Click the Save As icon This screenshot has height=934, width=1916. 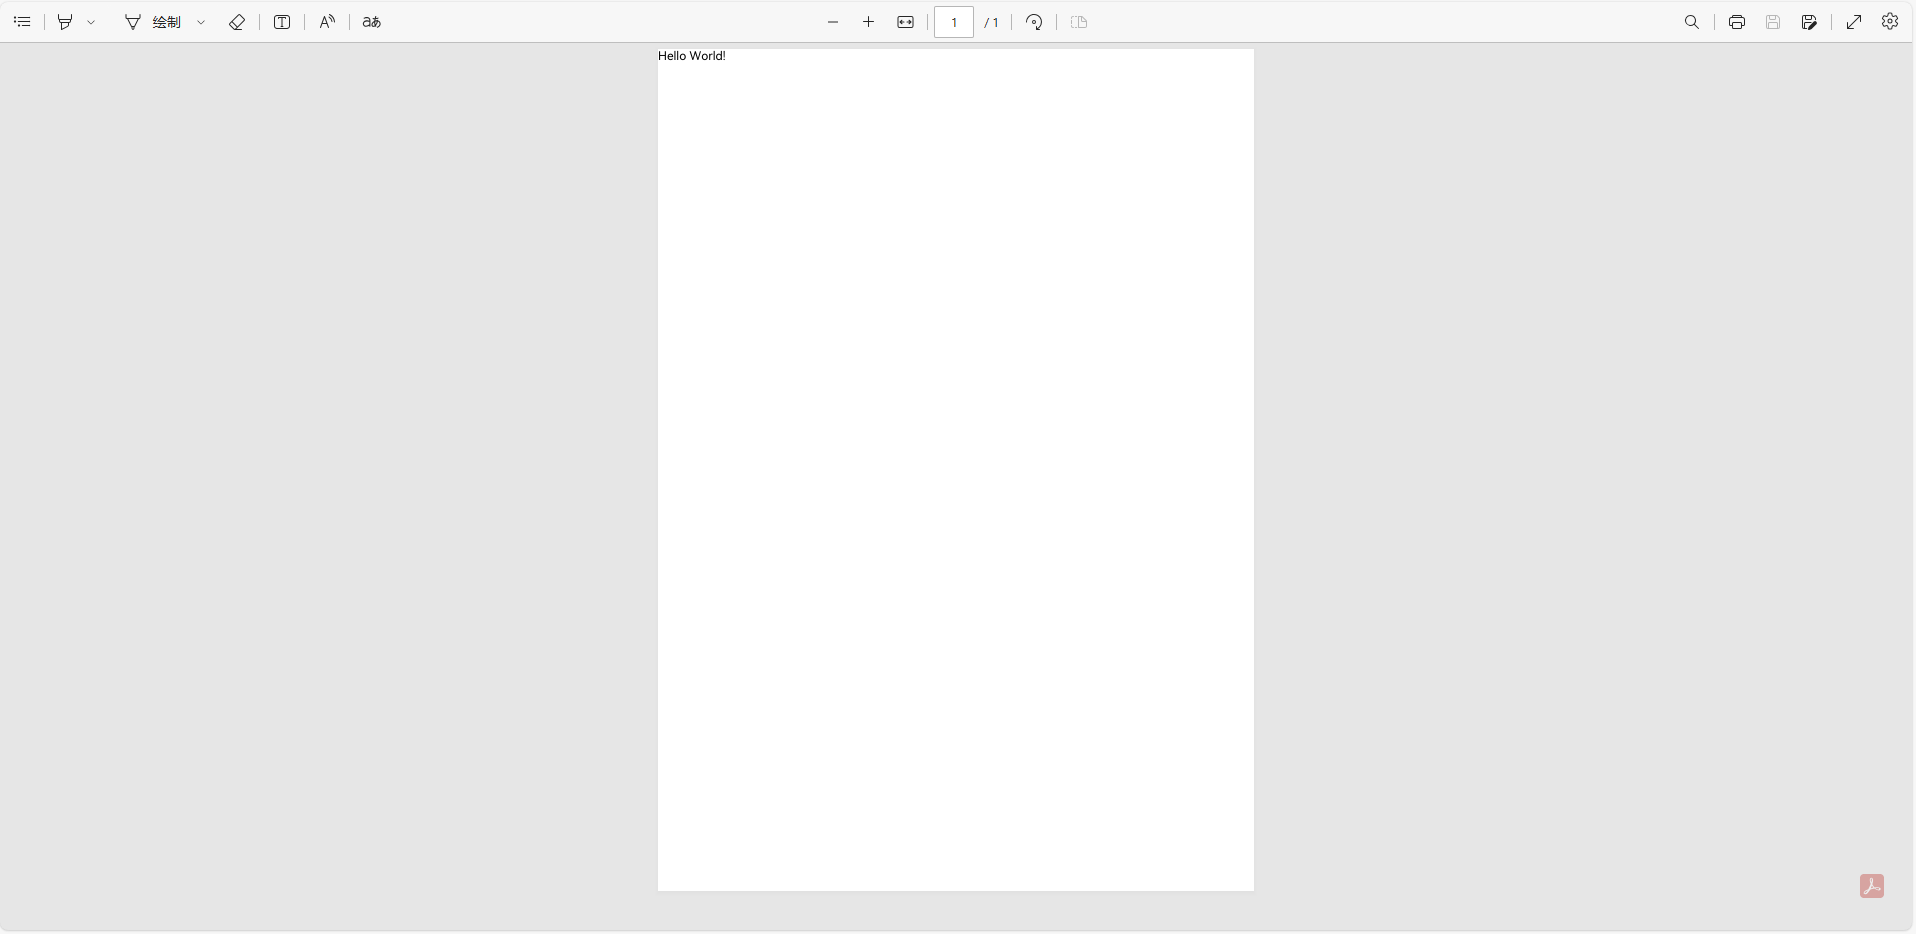coord(1809,22)
